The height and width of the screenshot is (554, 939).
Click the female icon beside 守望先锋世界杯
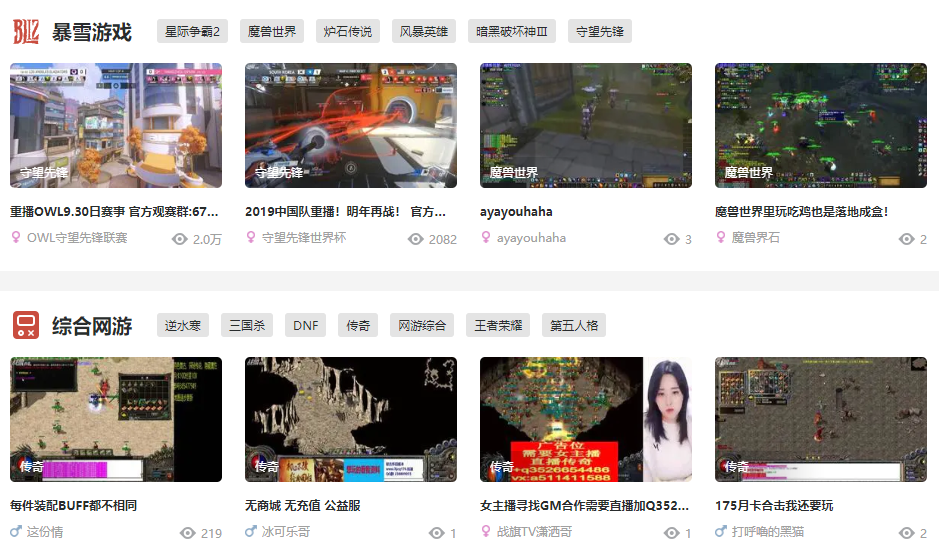tap(251, 237)
